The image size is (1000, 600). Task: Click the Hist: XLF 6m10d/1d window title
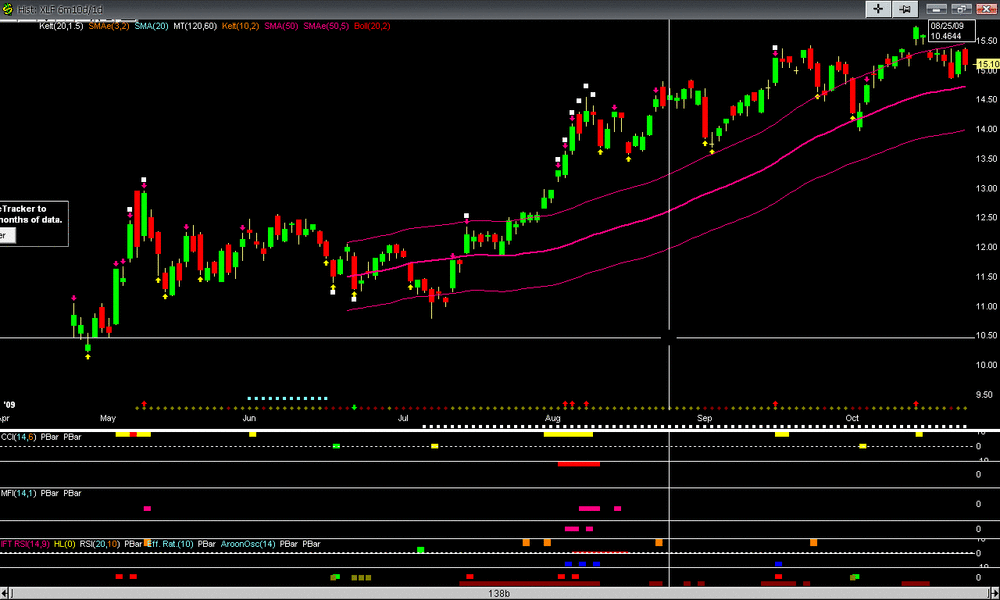[x=59, y=10]
